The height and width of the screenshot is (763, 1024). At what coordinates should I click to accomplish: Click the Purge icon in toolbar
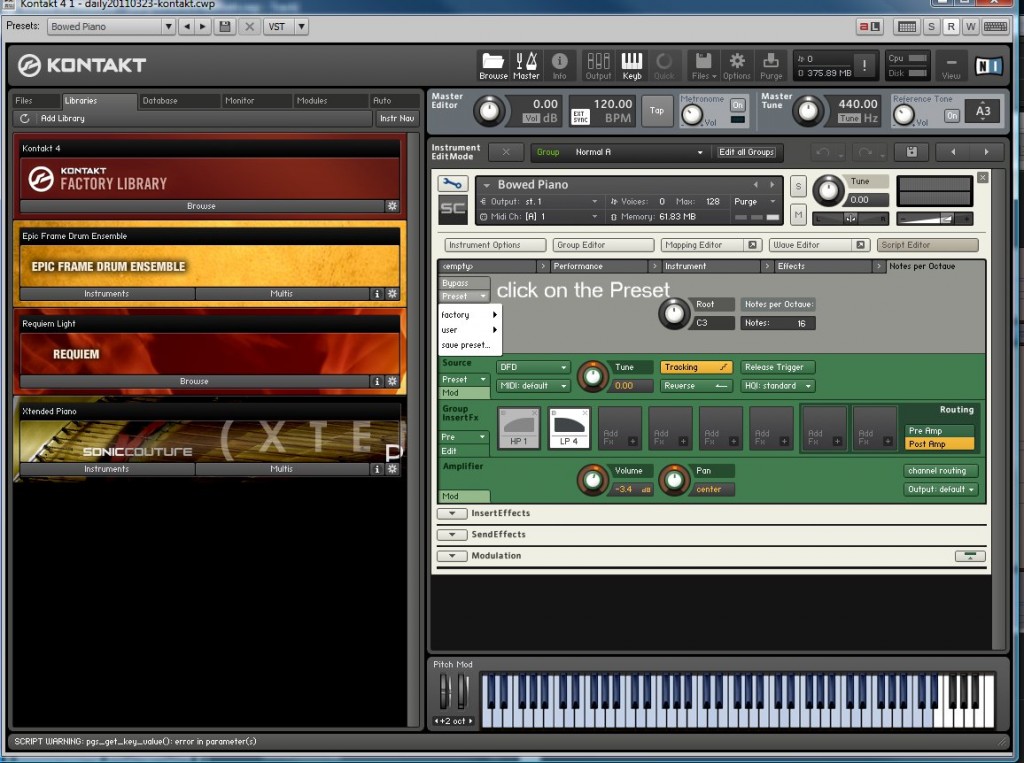pyautogui.click(x=771, y=65)
